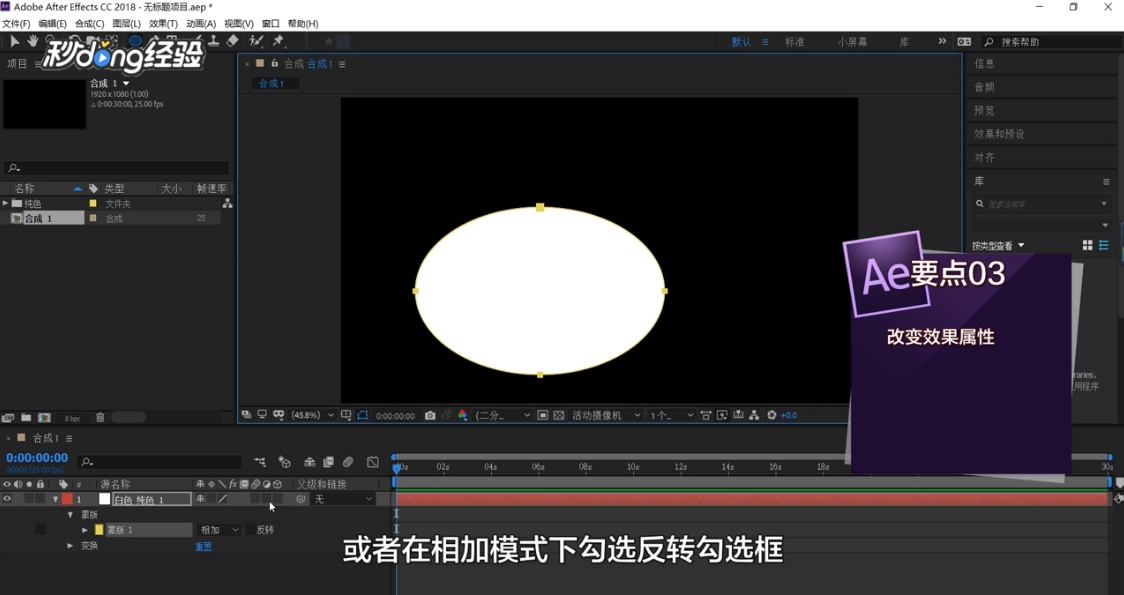This screenshot has width=1124, height=595.
Task: Expand the 纯色 folder in Project panel
Action: pos(6,204)
